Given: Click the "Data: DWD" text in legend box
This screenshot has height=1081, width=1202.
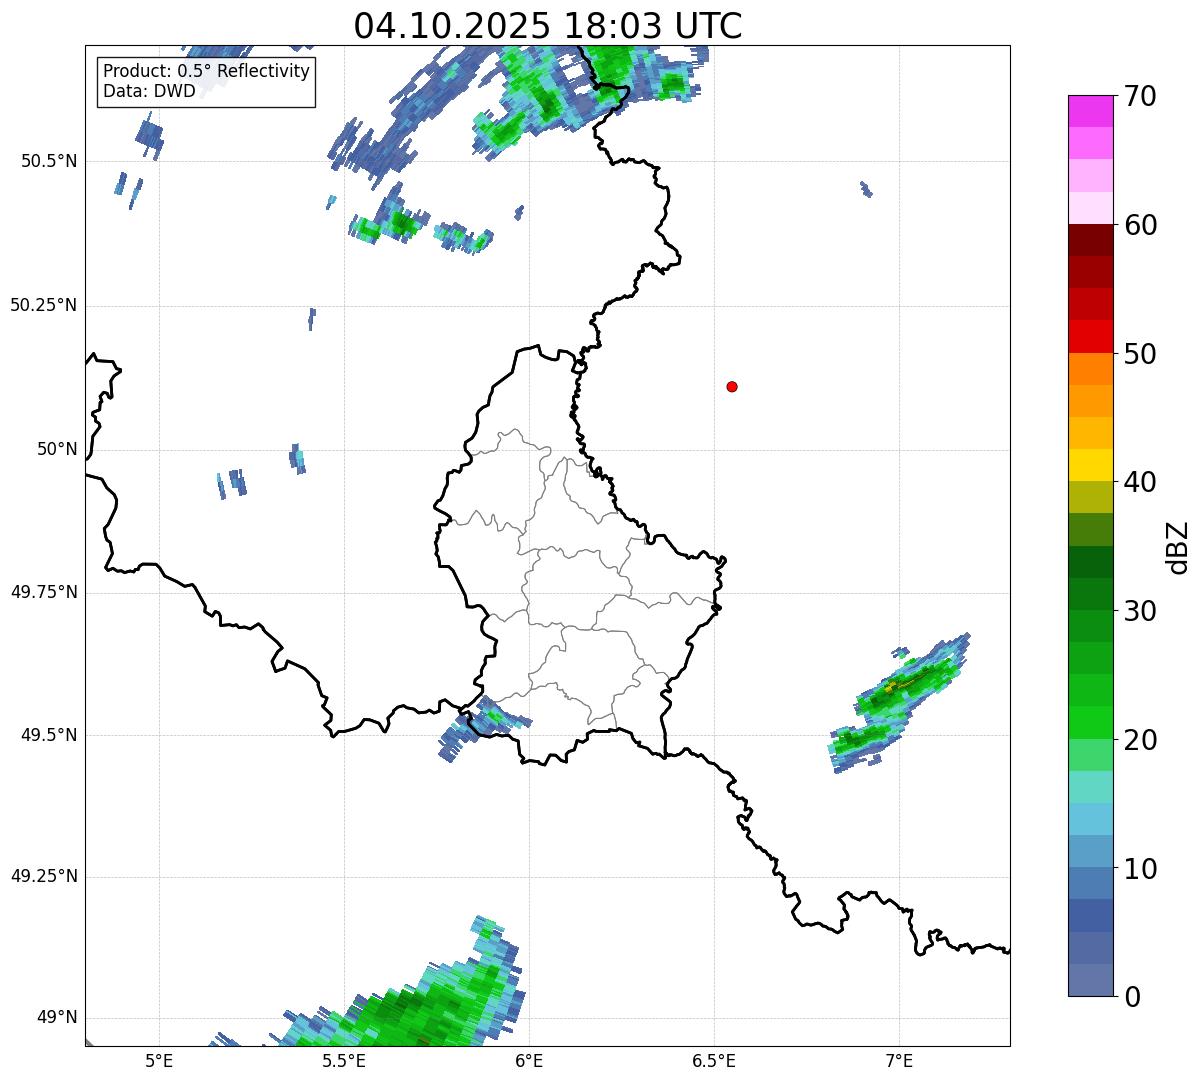Looking at the screenshot, I should (149, 92).
